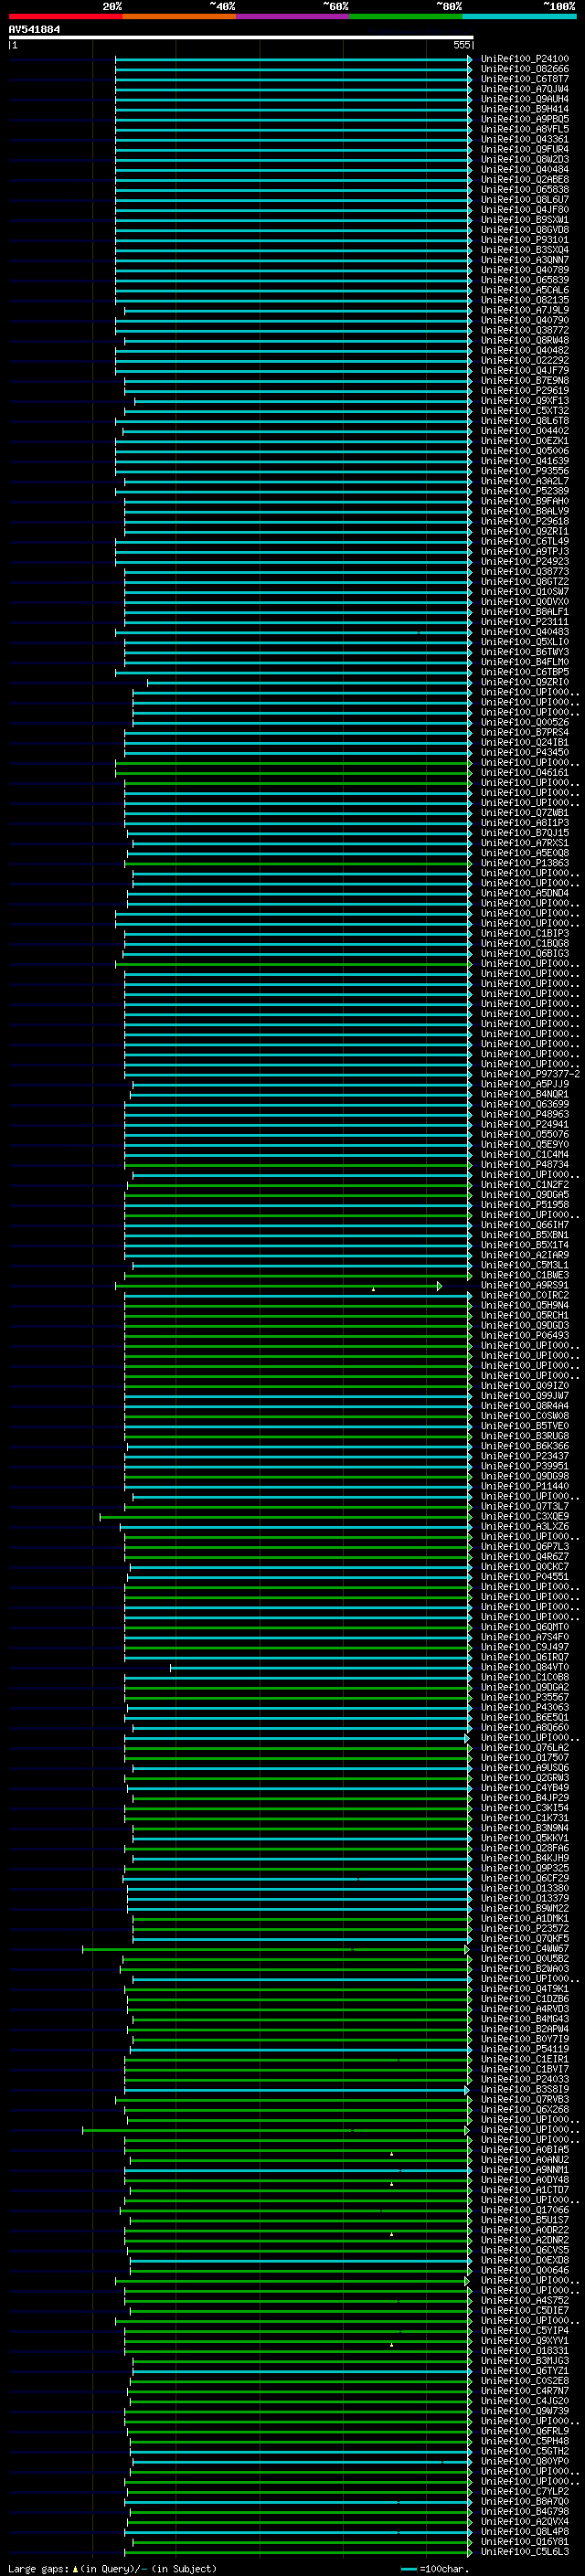This screenshot has height=2576, width=585.
Task: Open hit UniRef100_O82666
Action: 525,69
